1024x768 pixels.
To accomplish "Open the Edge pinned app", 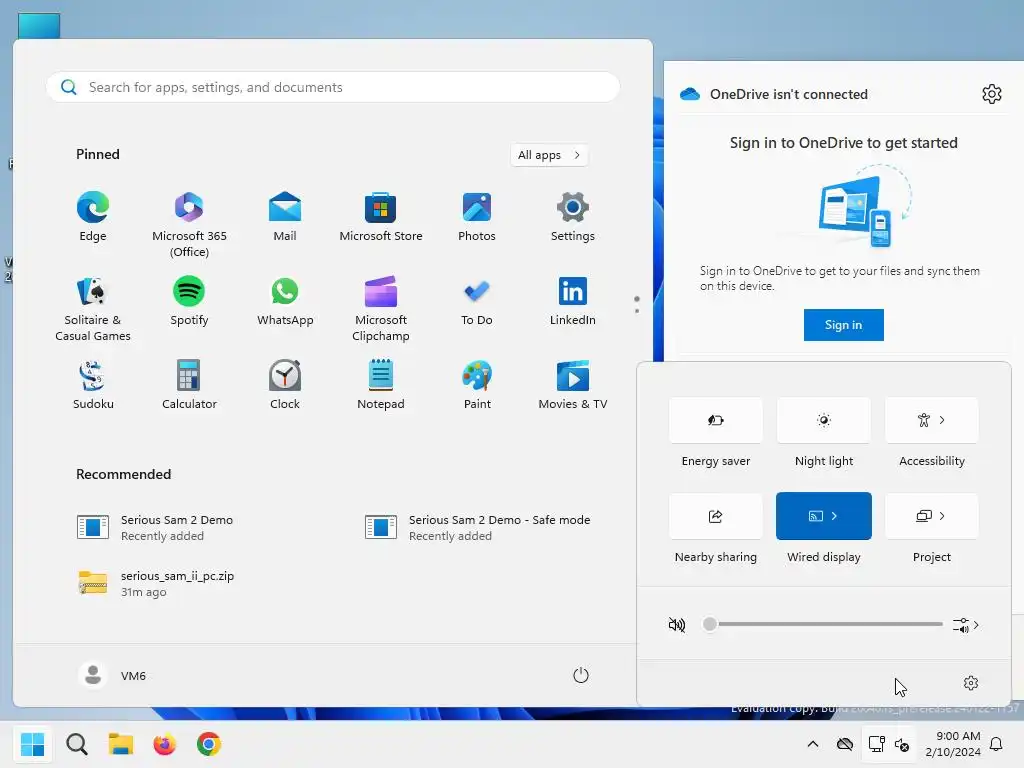I will [x=93, y=217].
